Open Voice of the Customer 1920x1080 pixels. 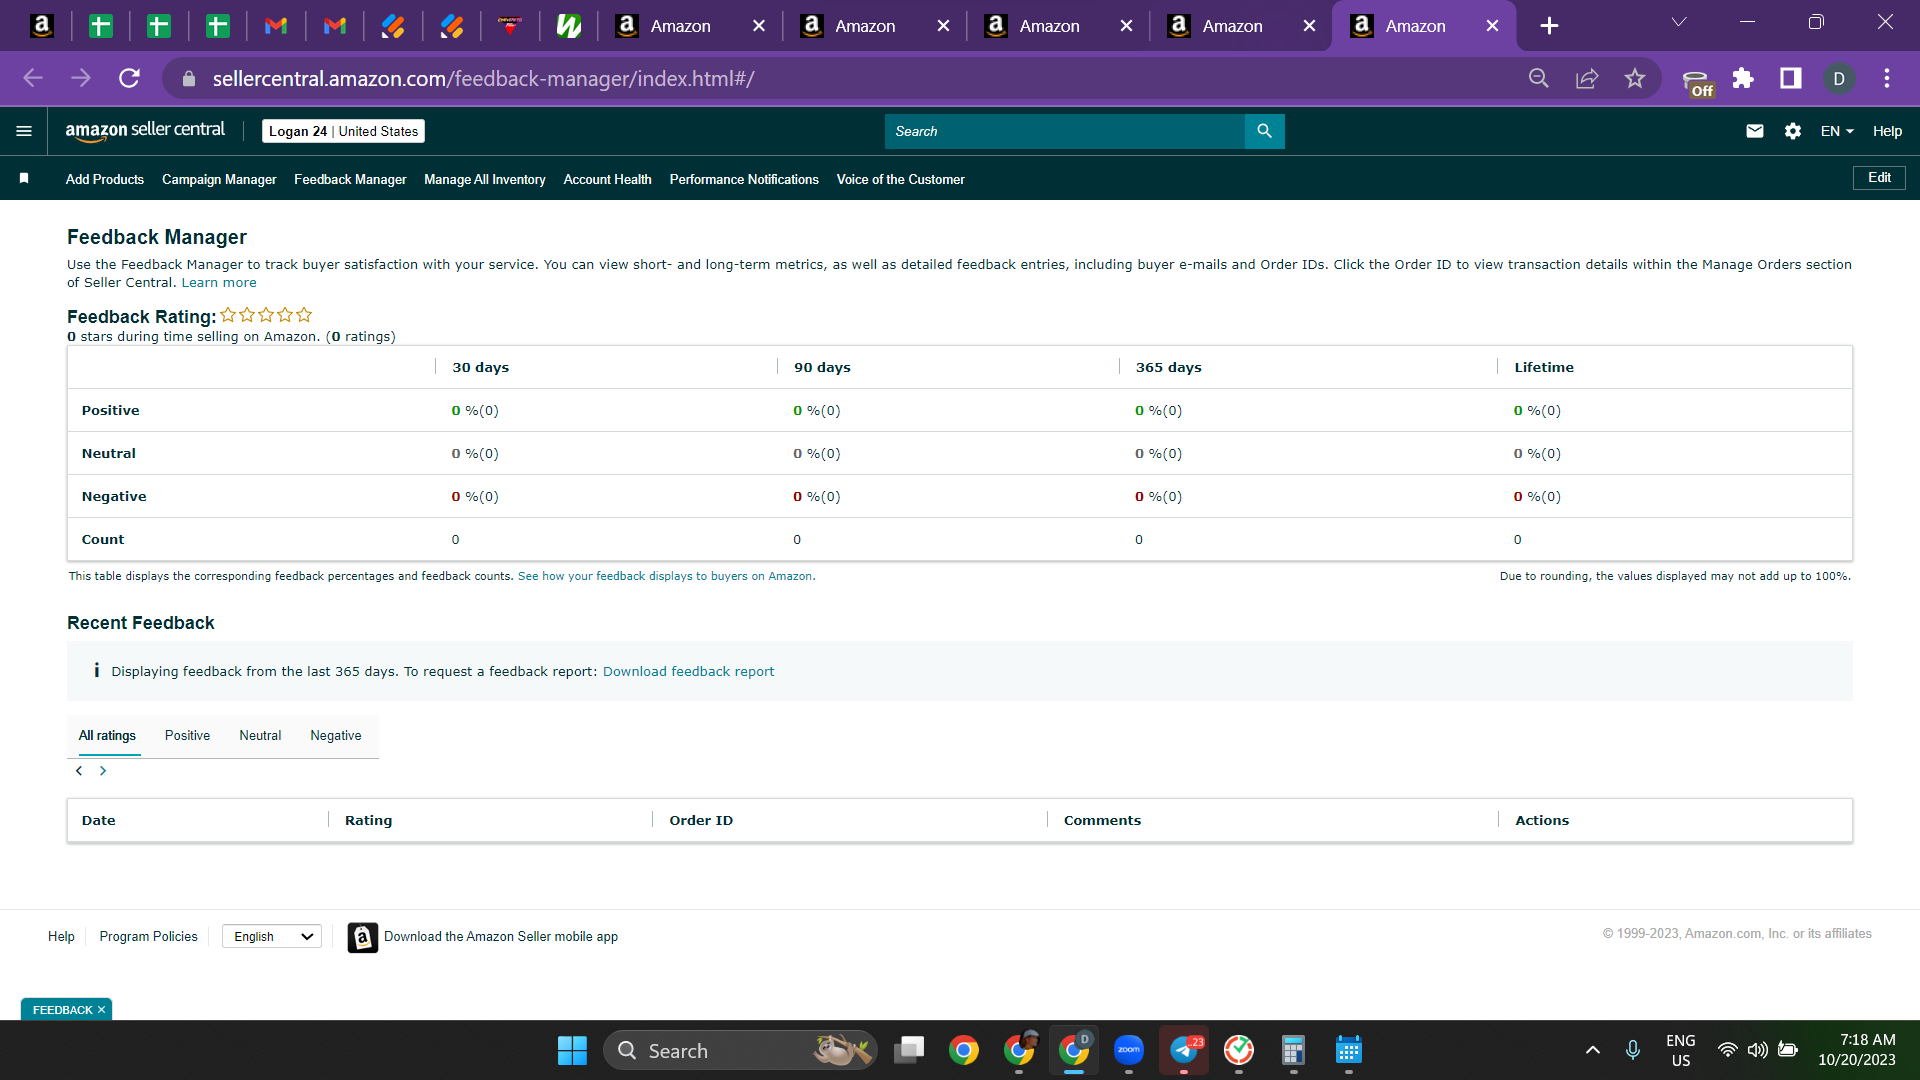(x=900, y=179)
